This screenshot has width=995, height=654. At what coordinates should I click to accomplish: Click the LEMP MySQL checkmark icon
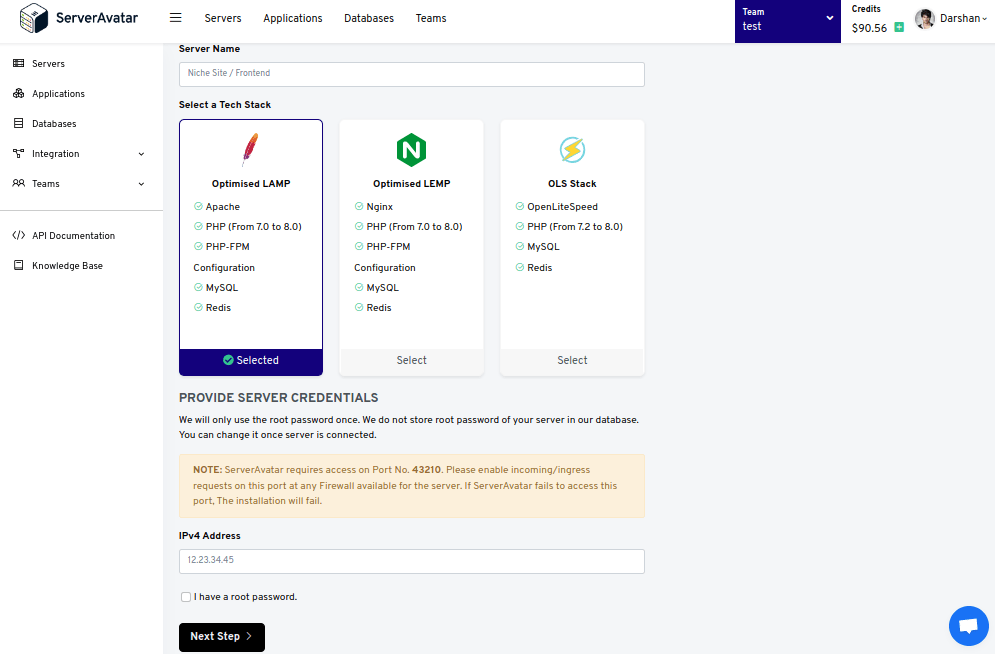point(359,287)
